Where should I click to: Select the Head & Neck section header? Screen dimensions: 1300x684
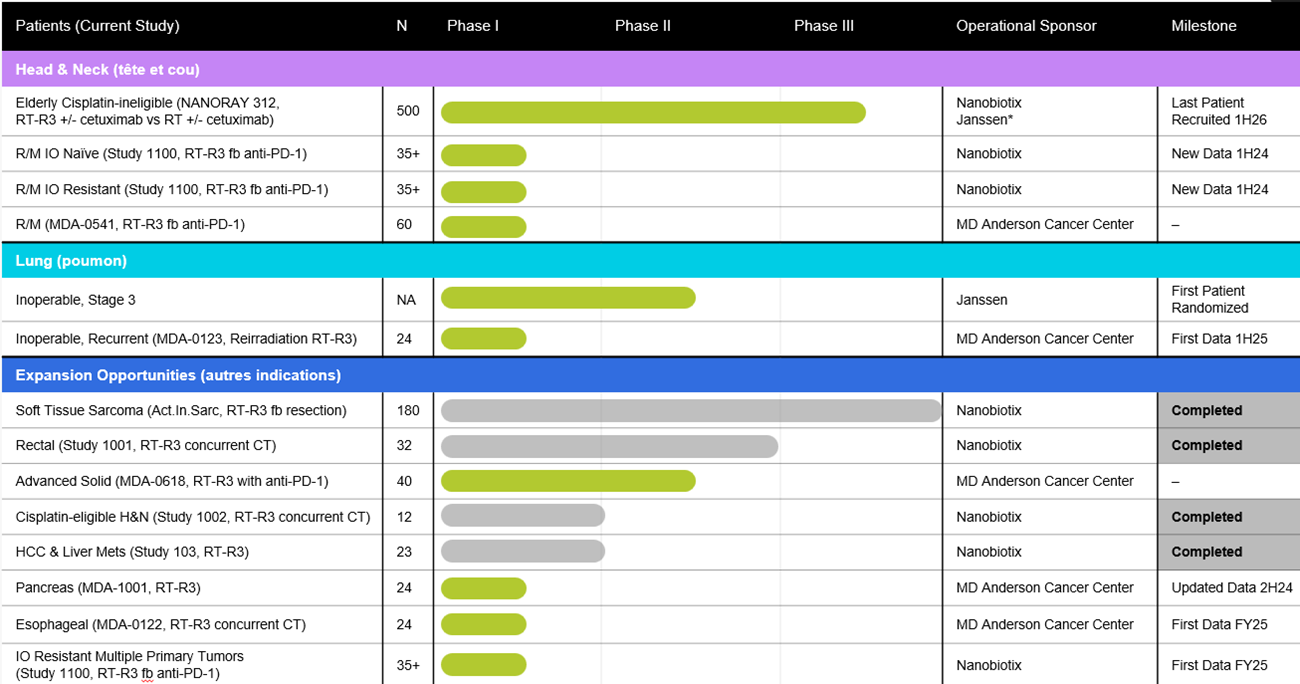tap(107, 69)
